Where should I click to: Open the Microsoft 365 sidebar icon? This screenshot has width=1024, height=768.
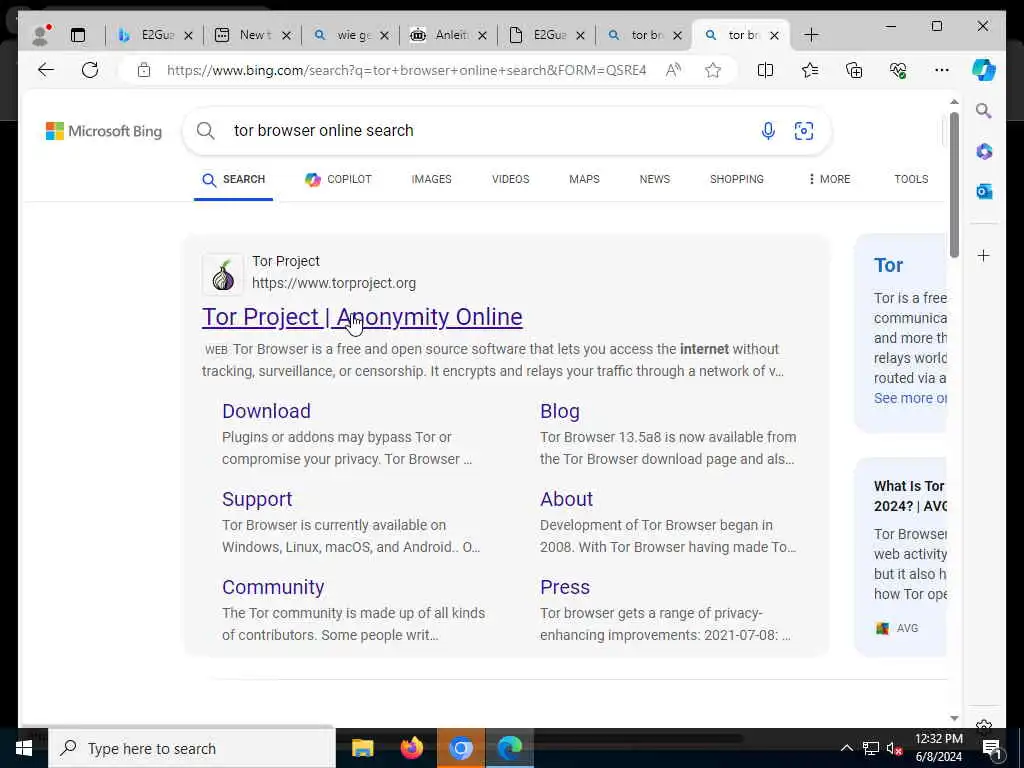click(984, 152)
